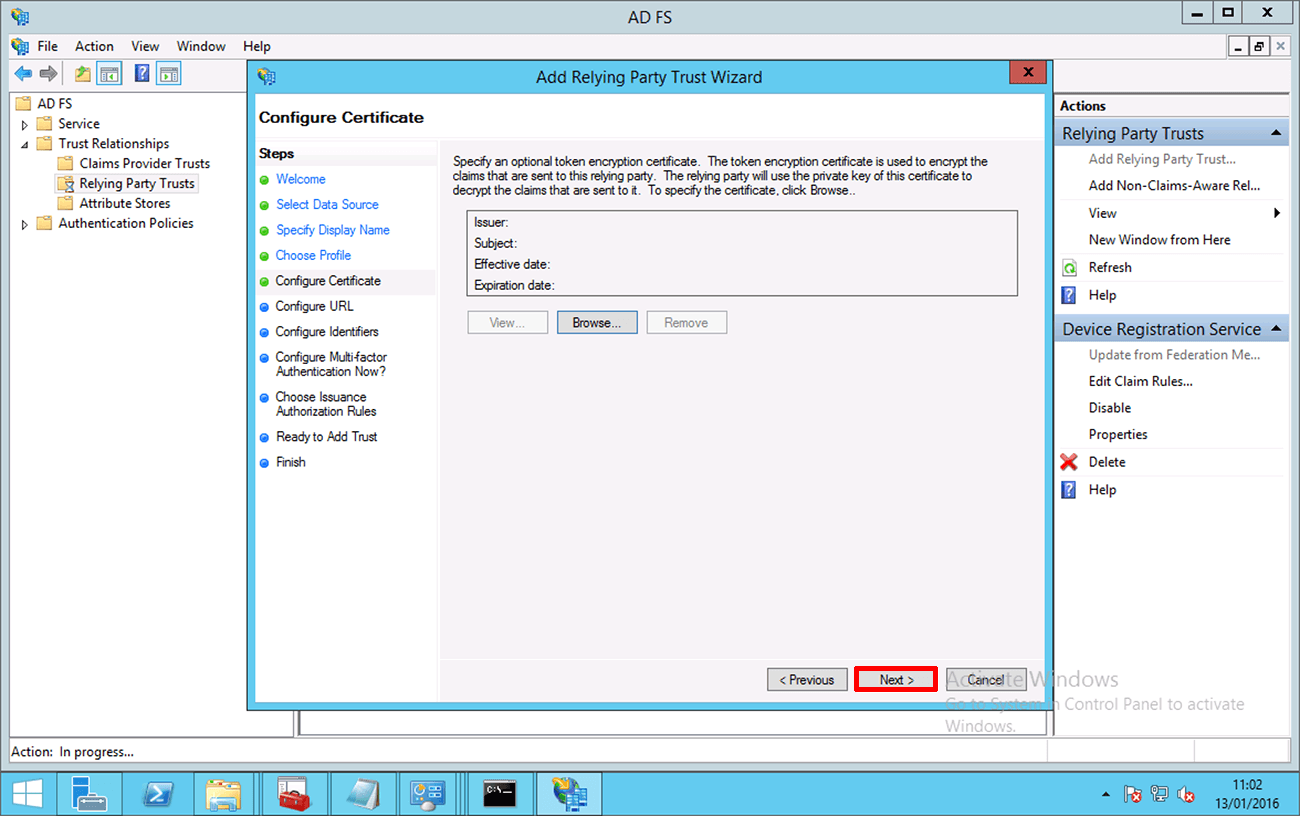Open the File menu
Viewport: 1300px width, 816px height.
coord(48,46)
